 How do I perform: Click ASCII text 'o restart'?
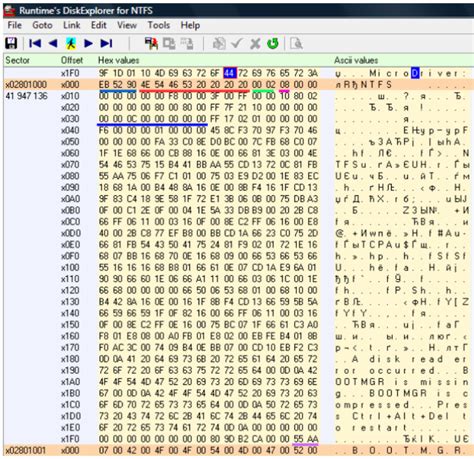pyautogui.click(x=371, y=428)
